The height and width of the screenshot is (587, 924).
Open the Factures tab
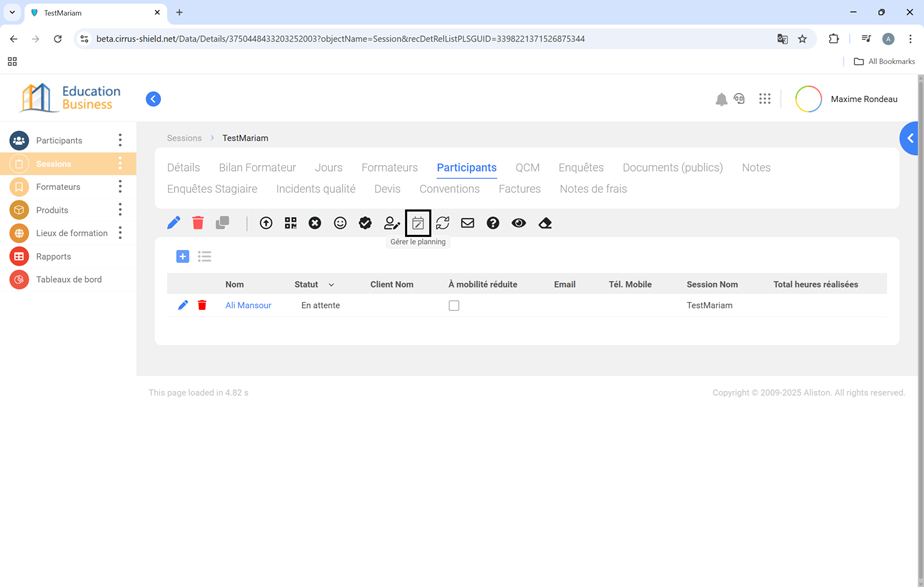coord(519,189)
